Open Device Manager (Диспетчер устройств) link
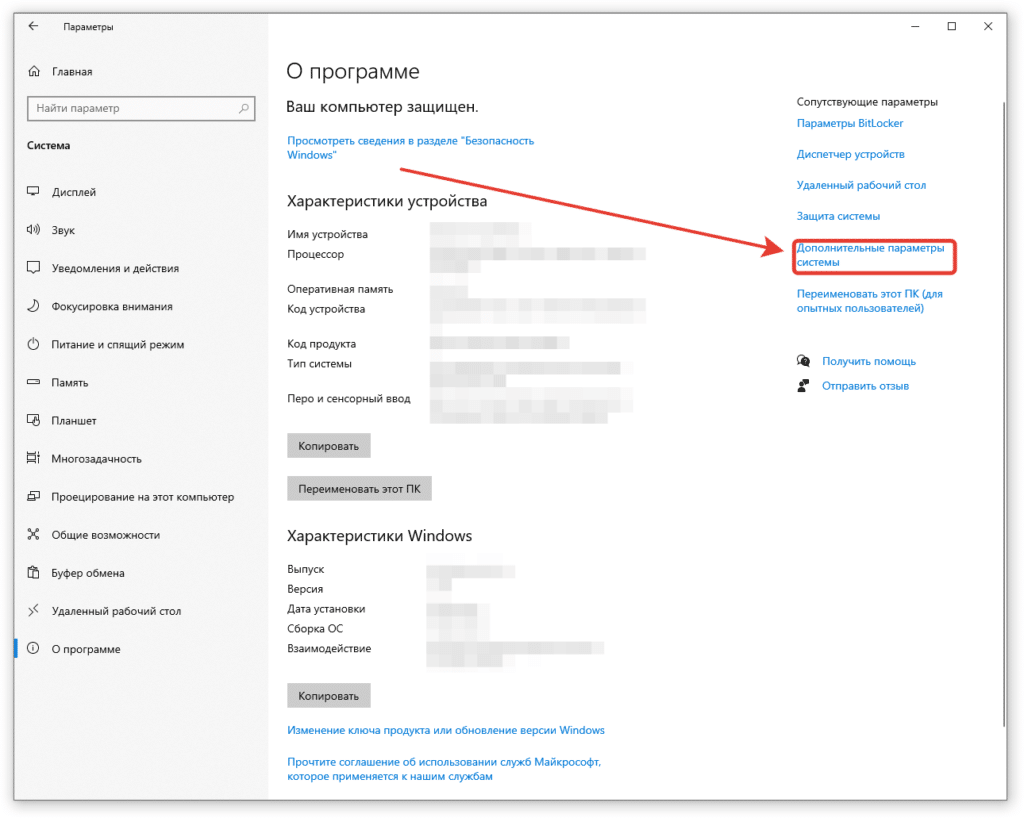 [x=850, y=154]
